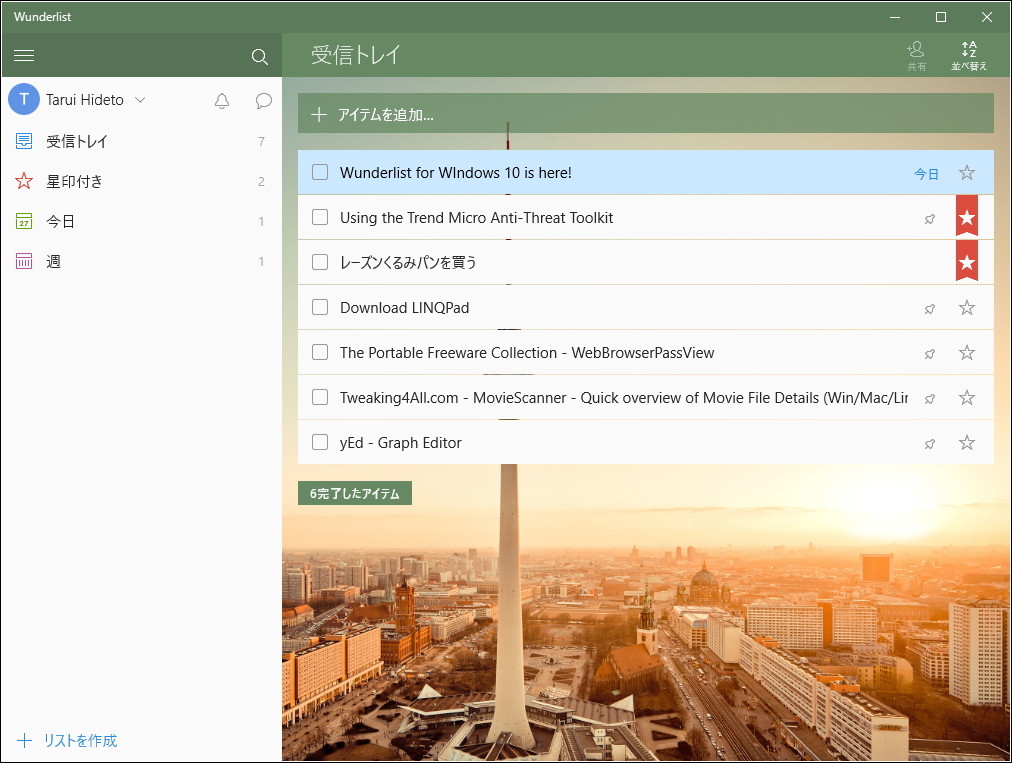This screenshot has width=1012, height=763.
Task: Star the yEd - Graph Editor task
Action: 966,442
